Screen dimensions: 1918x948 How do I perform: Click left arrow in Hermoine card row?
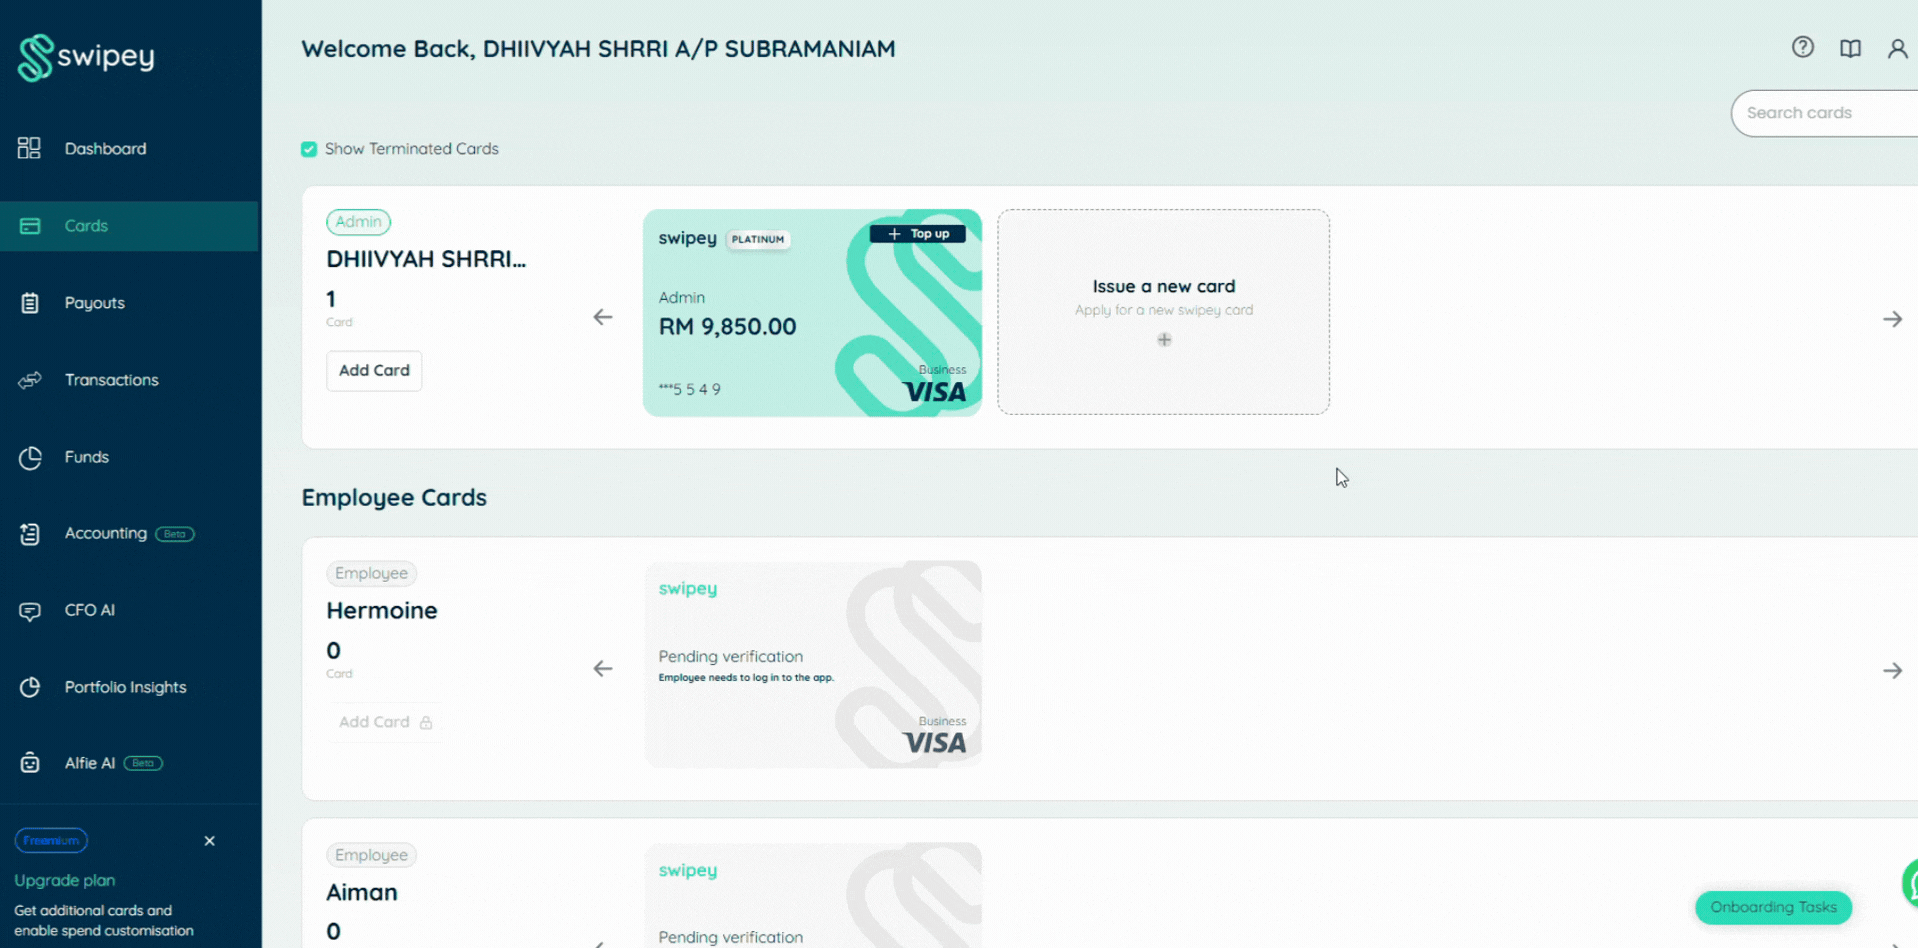click(x=602, y=668)
